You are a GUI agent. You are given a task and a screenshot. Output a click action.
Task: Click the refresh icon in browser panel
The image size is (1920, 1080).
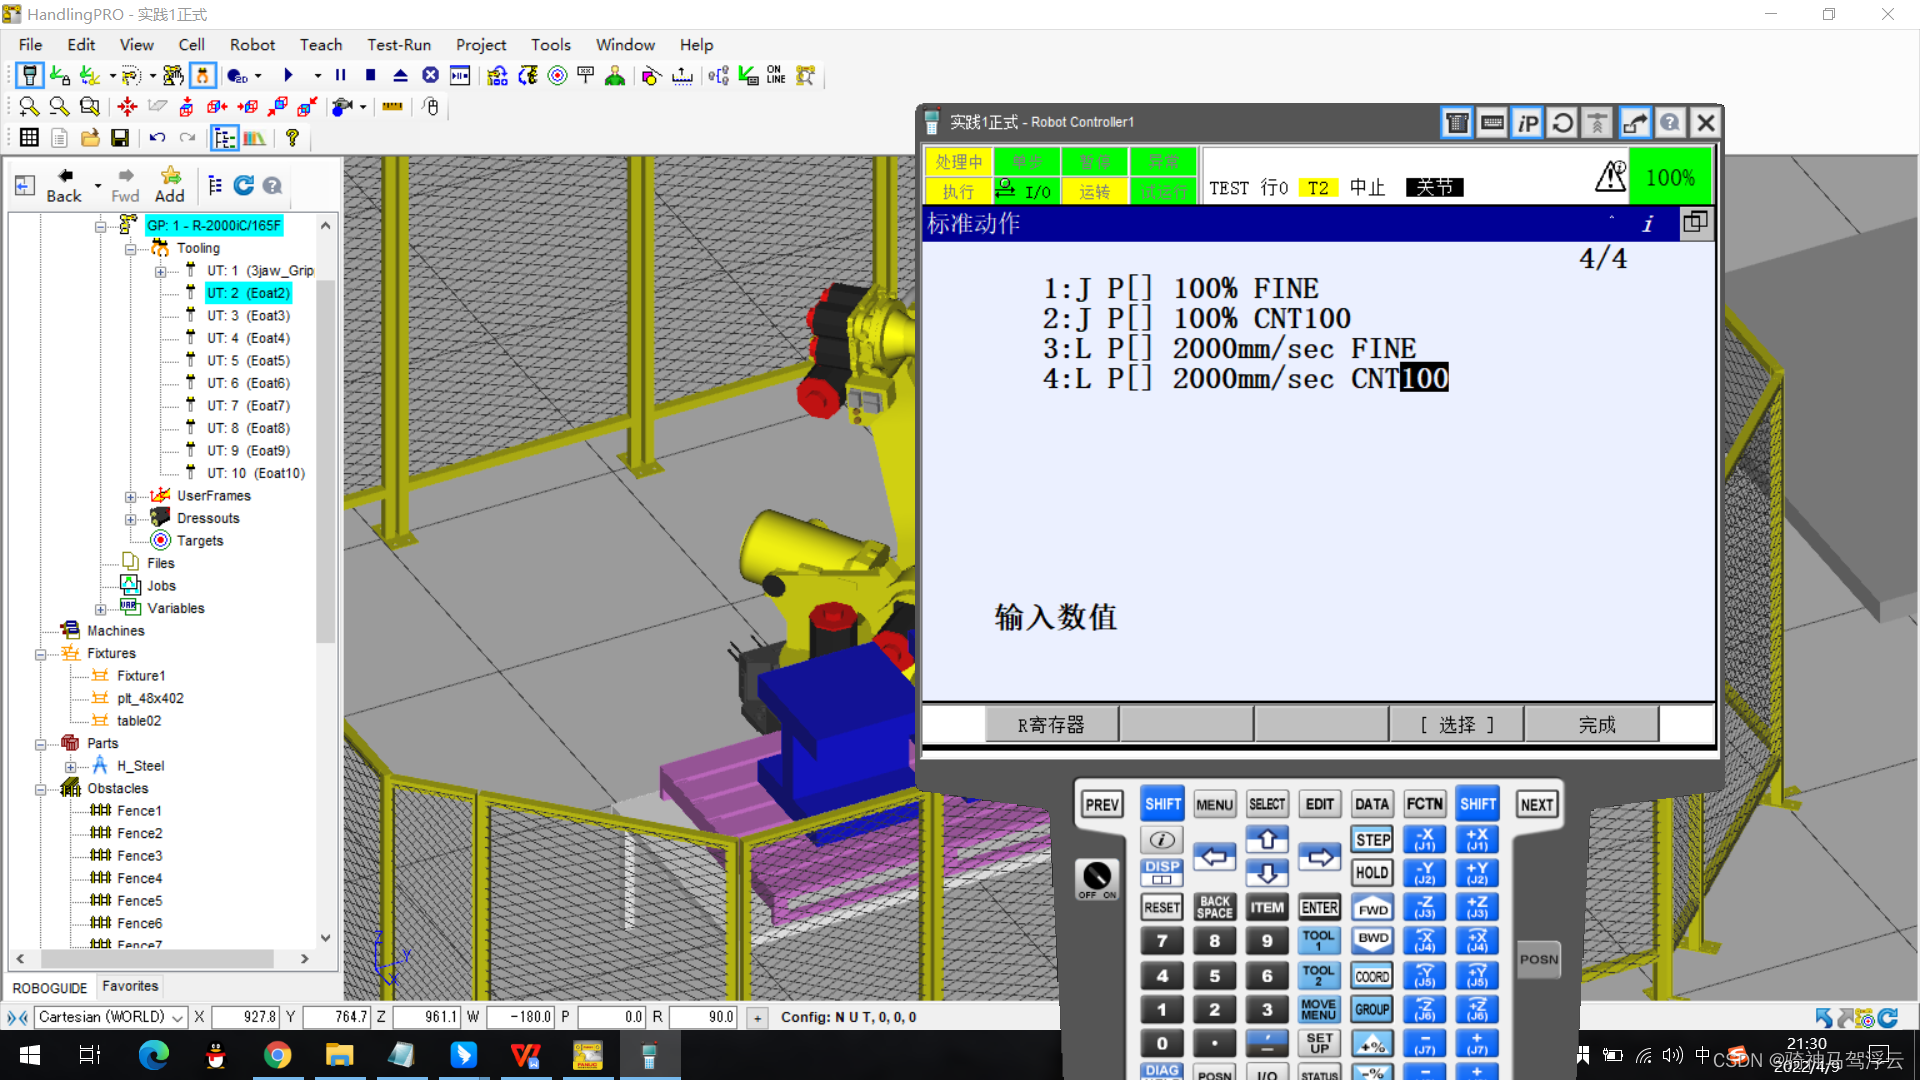[243, 185]
